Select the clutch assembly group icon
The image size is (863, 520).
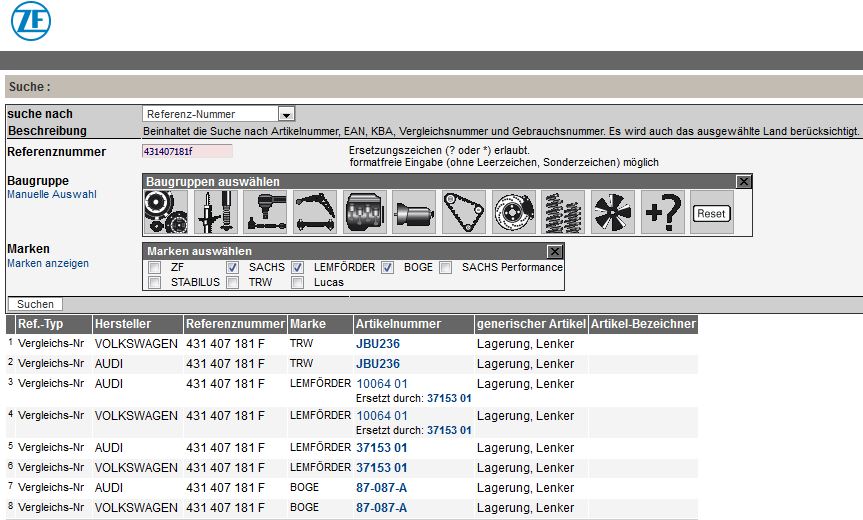point(167,213)
